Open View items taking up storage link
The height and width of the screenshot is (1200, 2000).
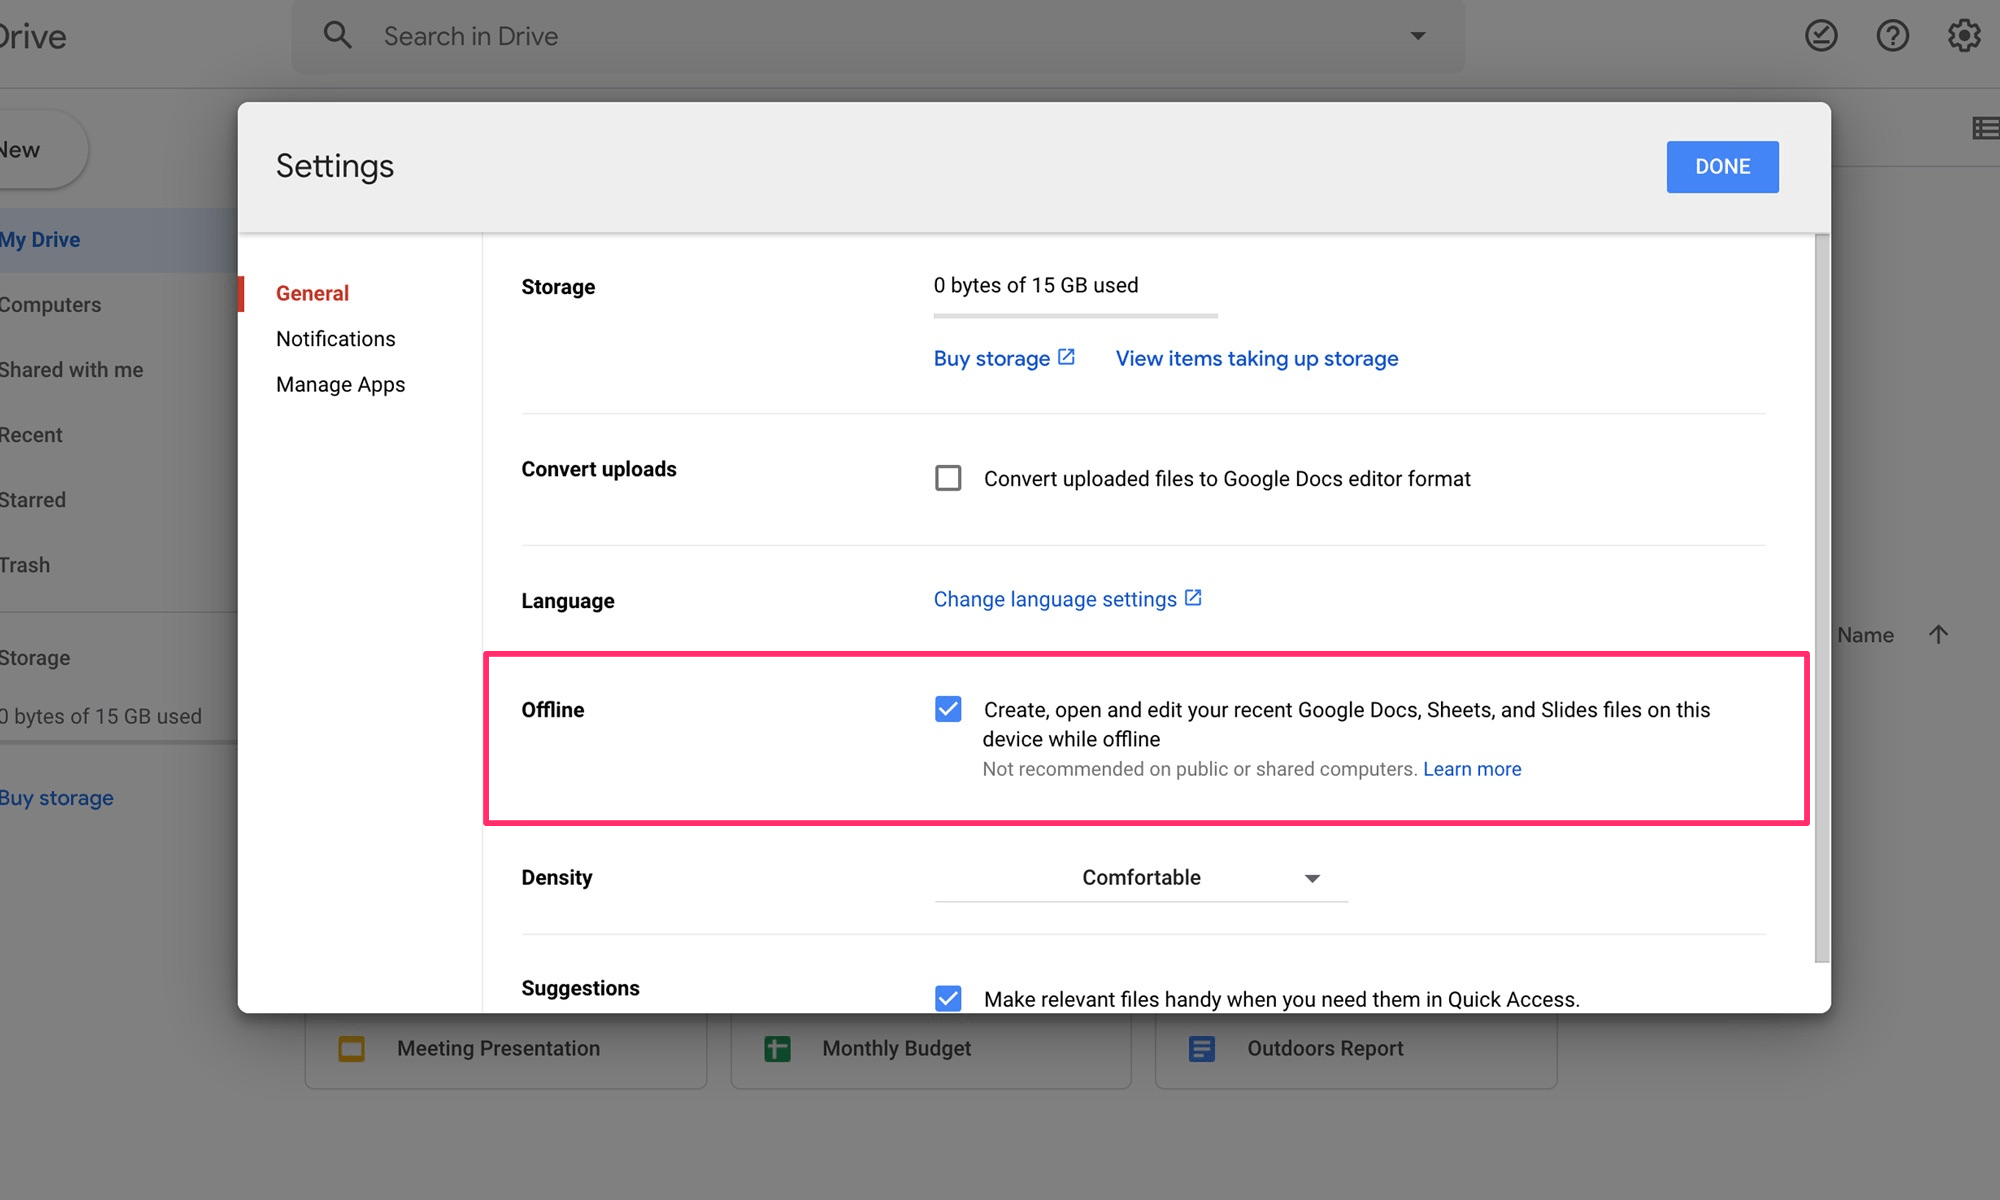(1256, 359)
